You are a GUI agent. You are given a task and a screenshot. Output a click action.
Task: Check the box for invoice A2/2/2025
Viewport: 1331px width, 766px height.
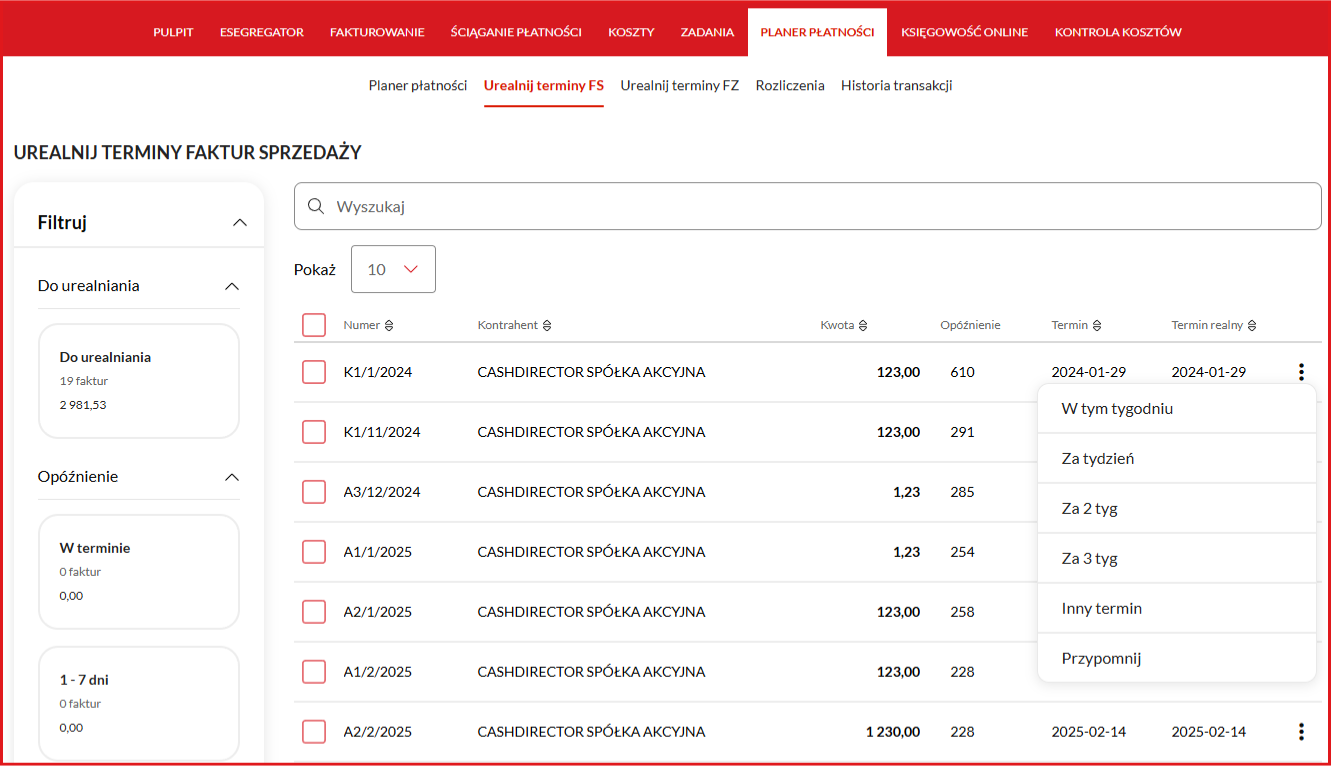point(314,732)
